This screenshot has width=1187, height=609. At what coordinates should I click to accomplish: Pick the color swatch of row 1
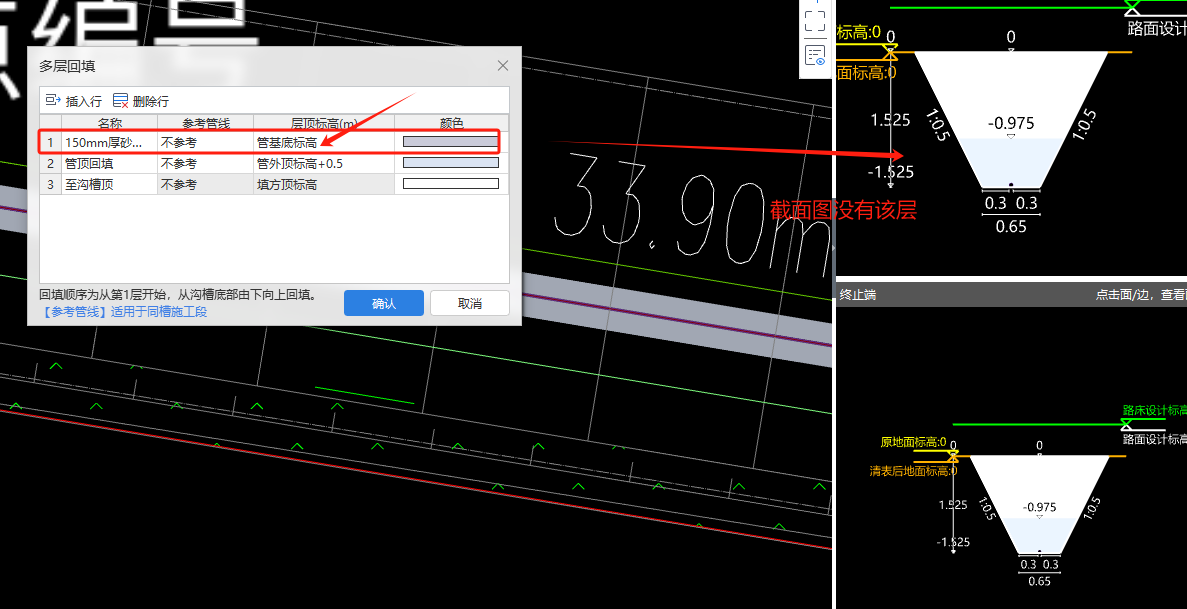450,142
